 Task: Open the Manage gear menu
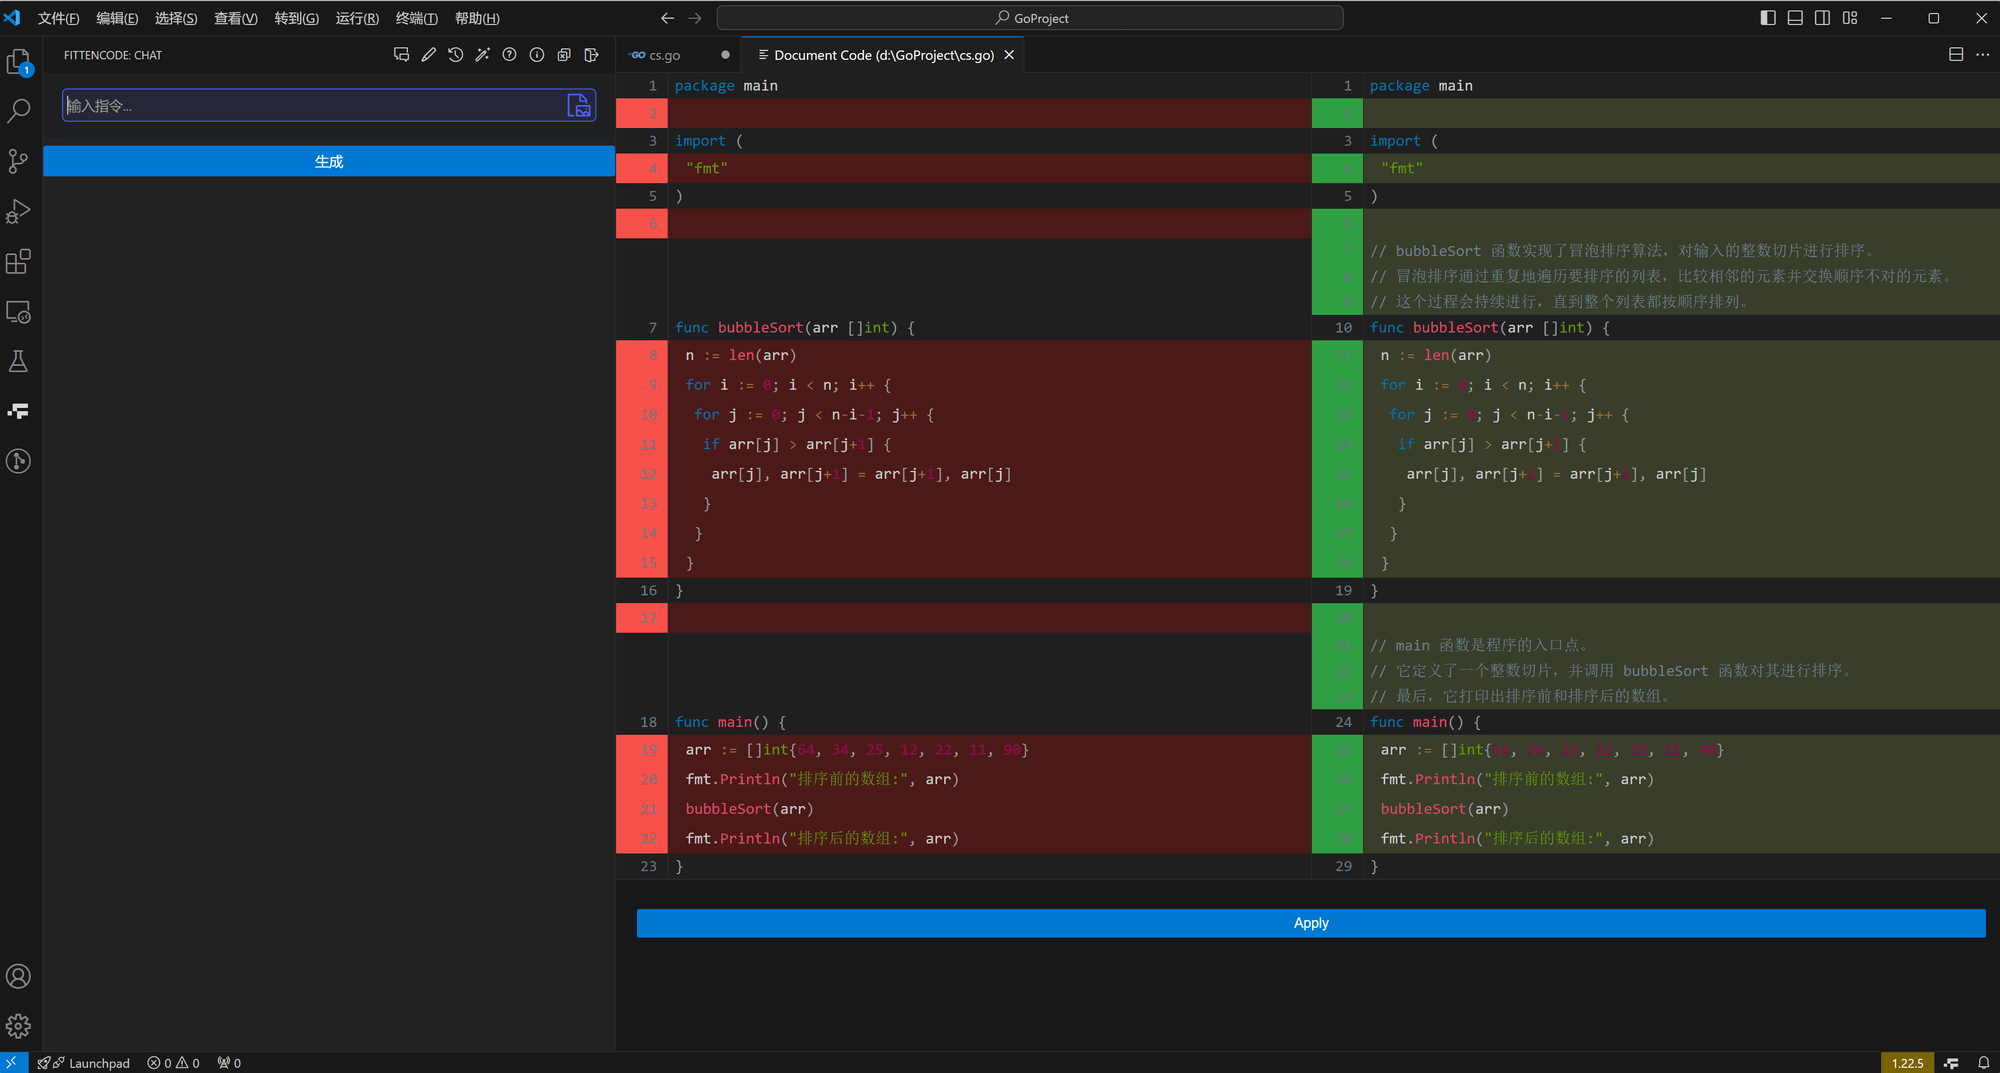click(18, 1026)
